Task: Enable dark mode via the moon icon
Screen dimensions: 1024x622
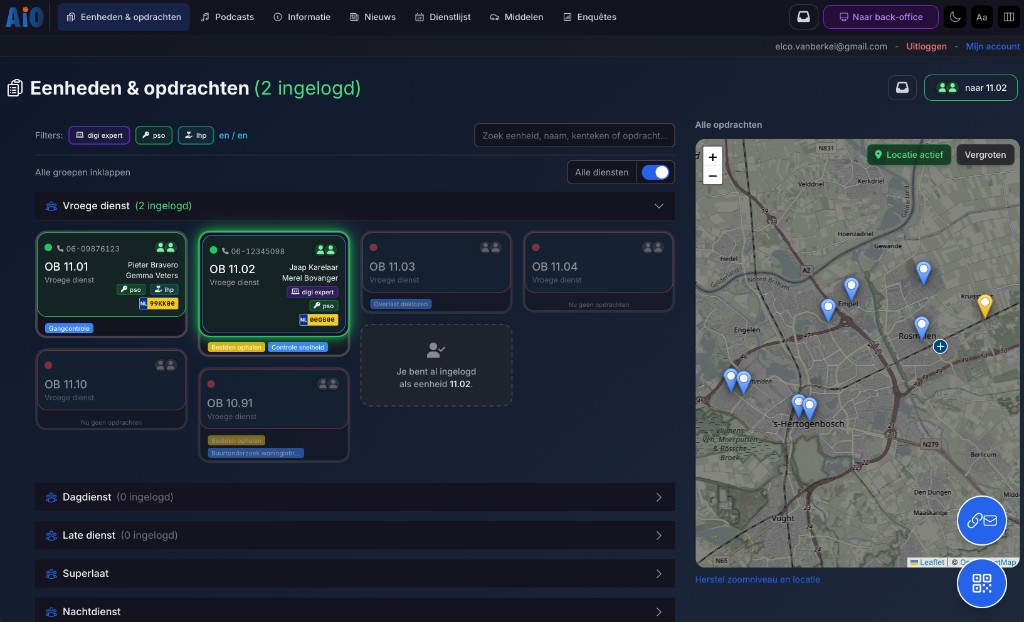Action: (x=955, y=16)
